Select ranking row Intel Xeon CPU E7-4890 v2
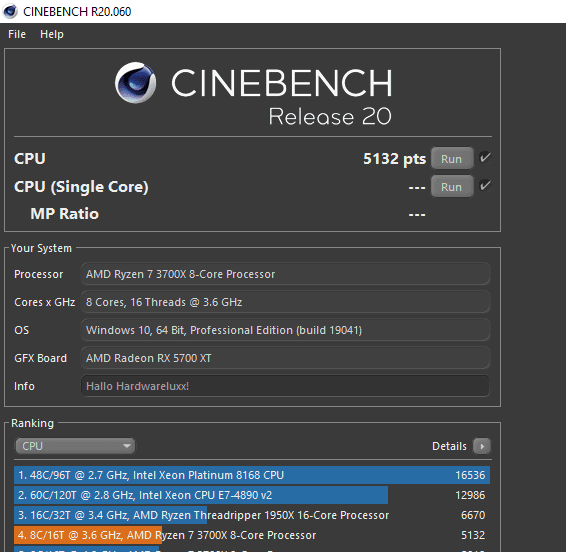This screenshot has width=566, height=552. click(x=252, y=495)
